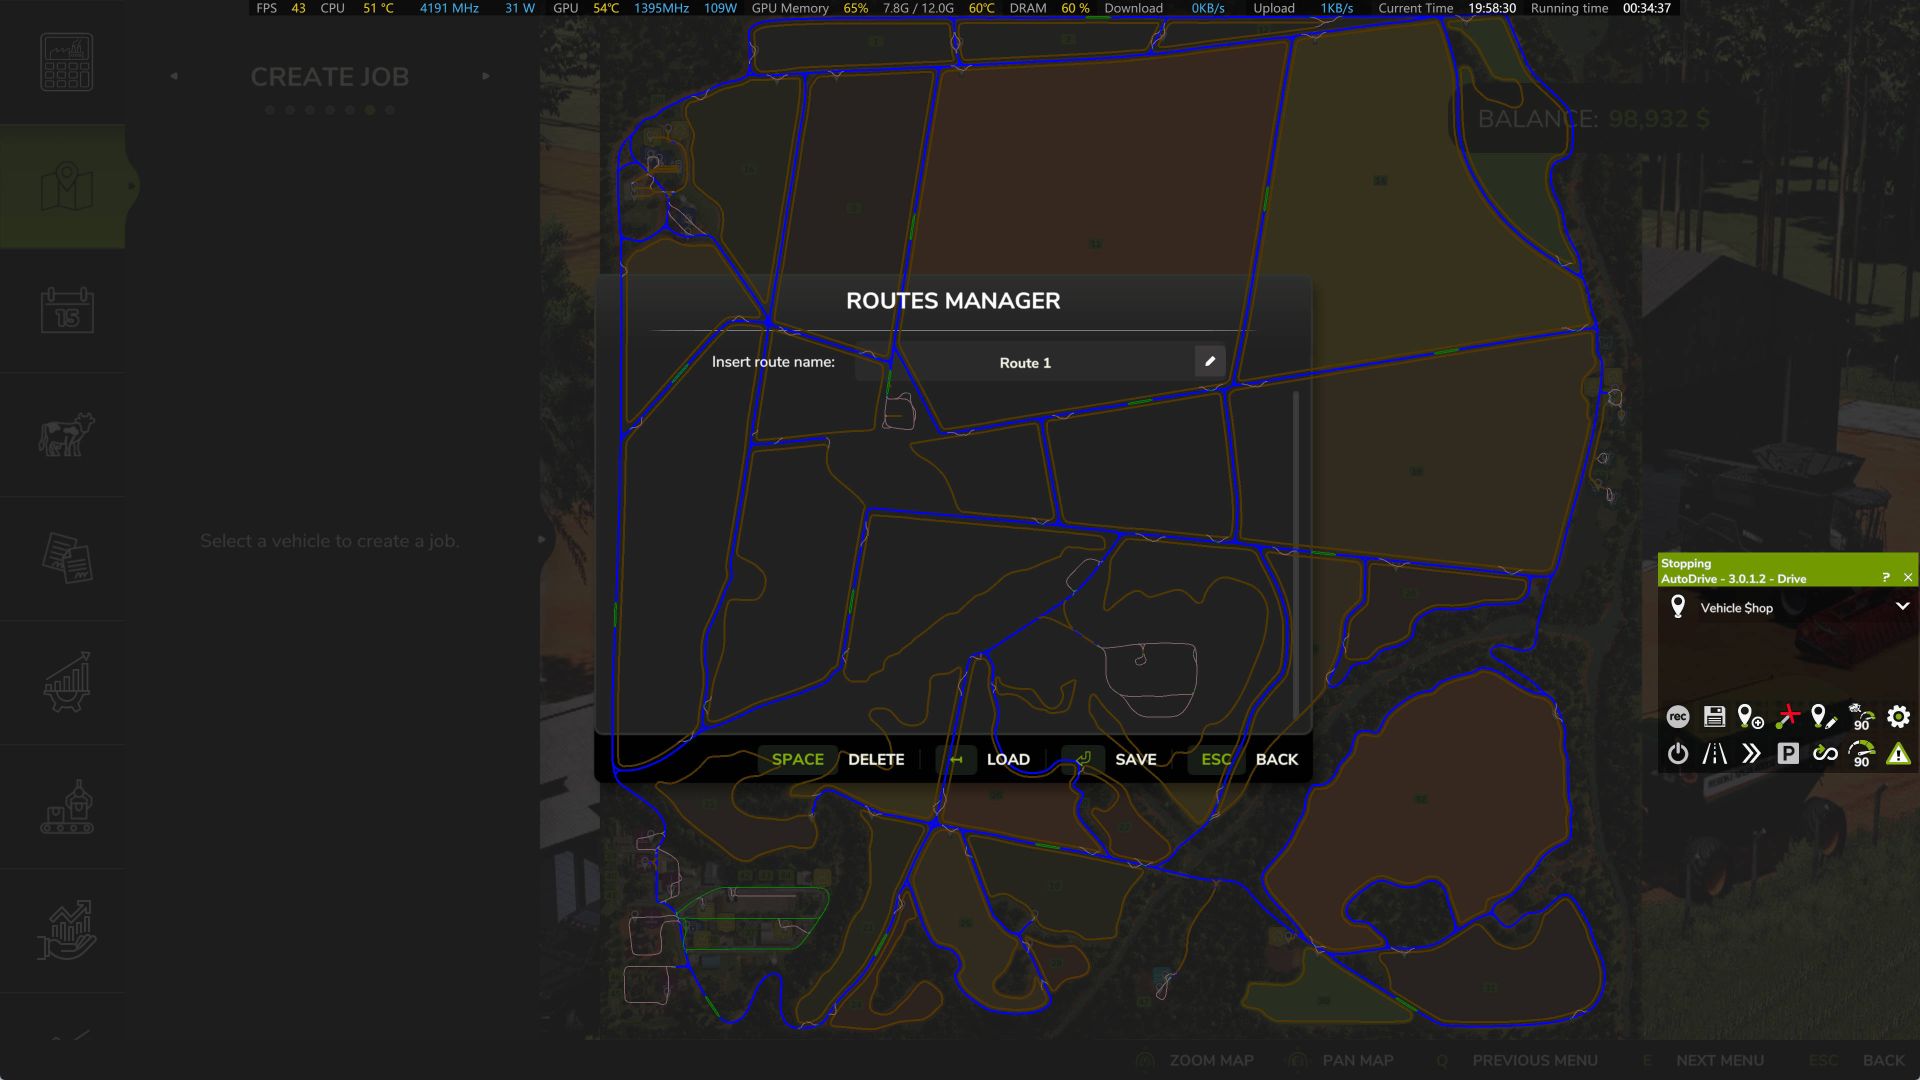The height and width of the screenshot is (1080, 1920).
Task: Toggle AutoDrive loop mode infinity icon
Action: point(1825,753)
